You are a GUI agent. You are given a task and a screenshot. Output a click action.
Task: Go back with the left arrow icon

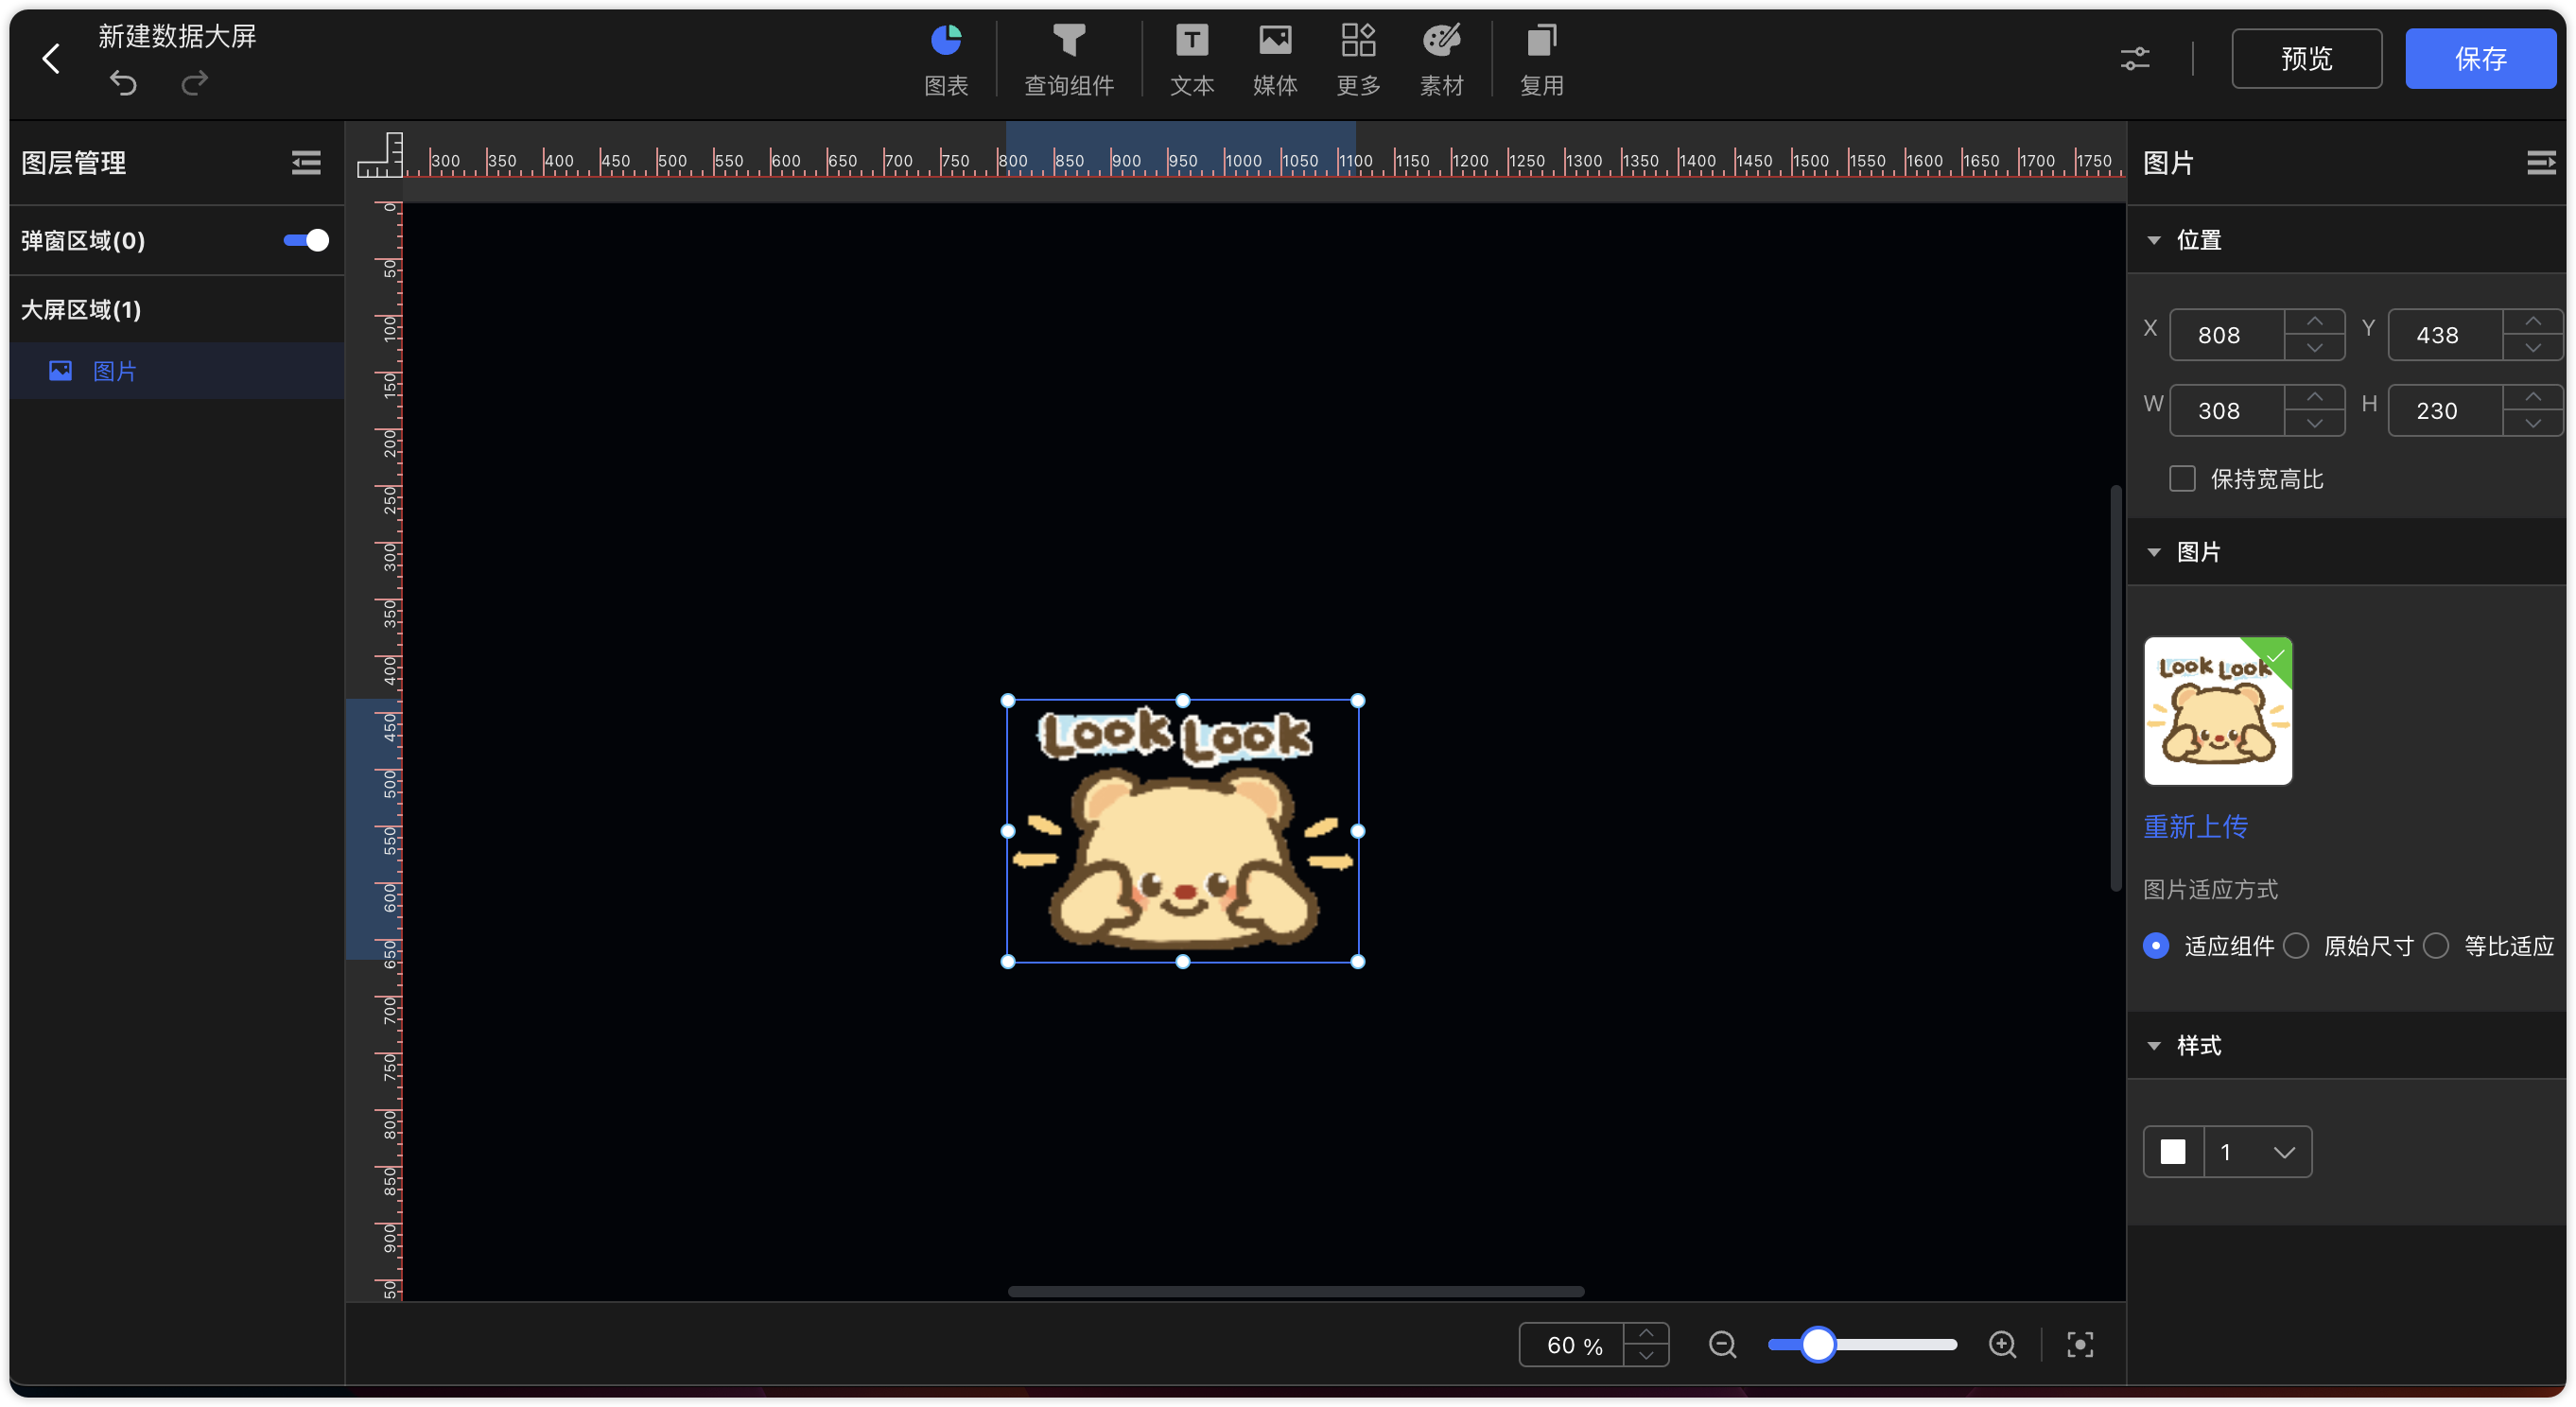51,58
